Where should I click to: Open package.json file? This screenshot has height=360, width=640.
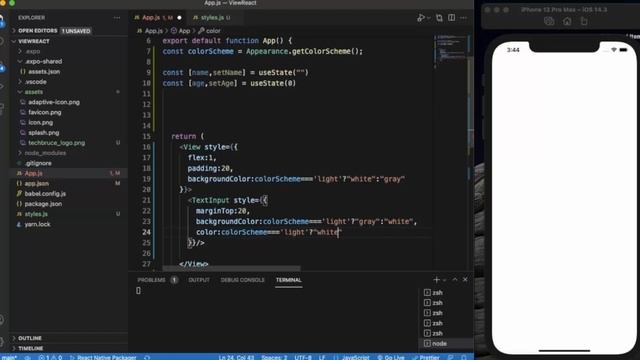click(43, 204)
